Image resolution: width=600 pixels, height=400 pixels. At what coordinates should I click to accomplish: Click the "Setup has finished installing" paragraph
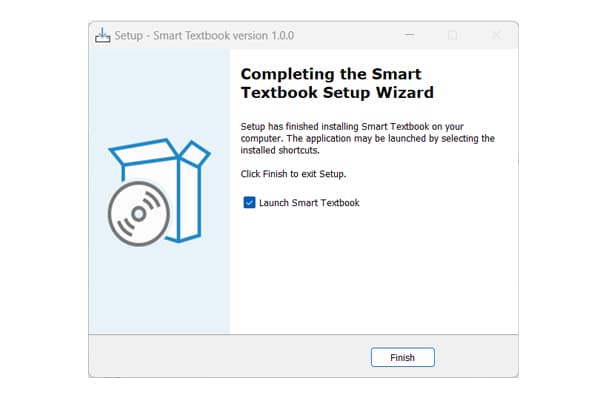pos(368,139)
